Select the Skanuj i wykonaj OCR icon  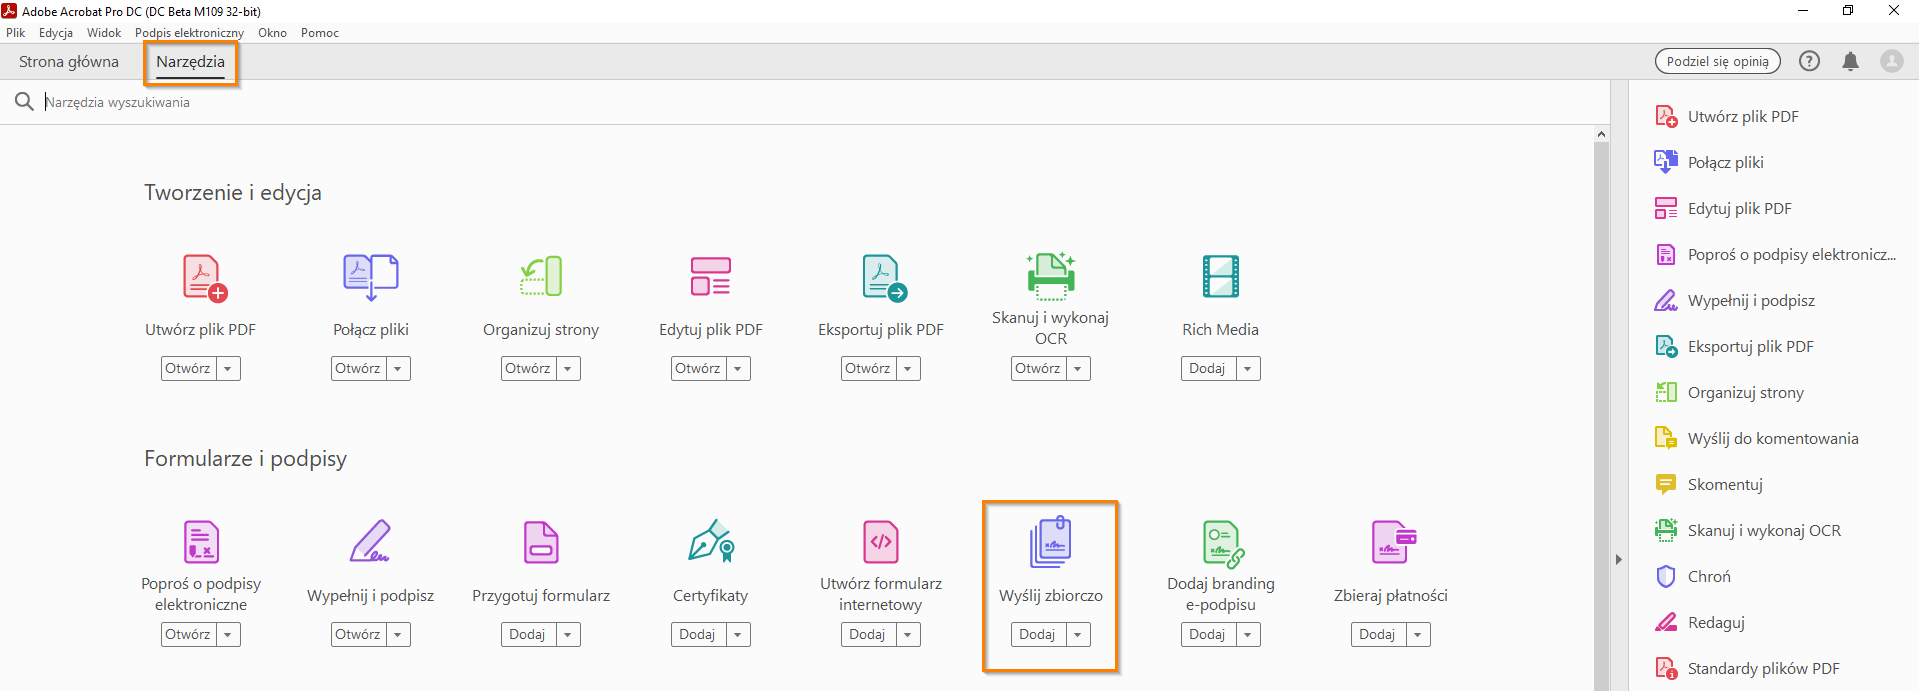pyautogui.click(x=1051, y=275)
